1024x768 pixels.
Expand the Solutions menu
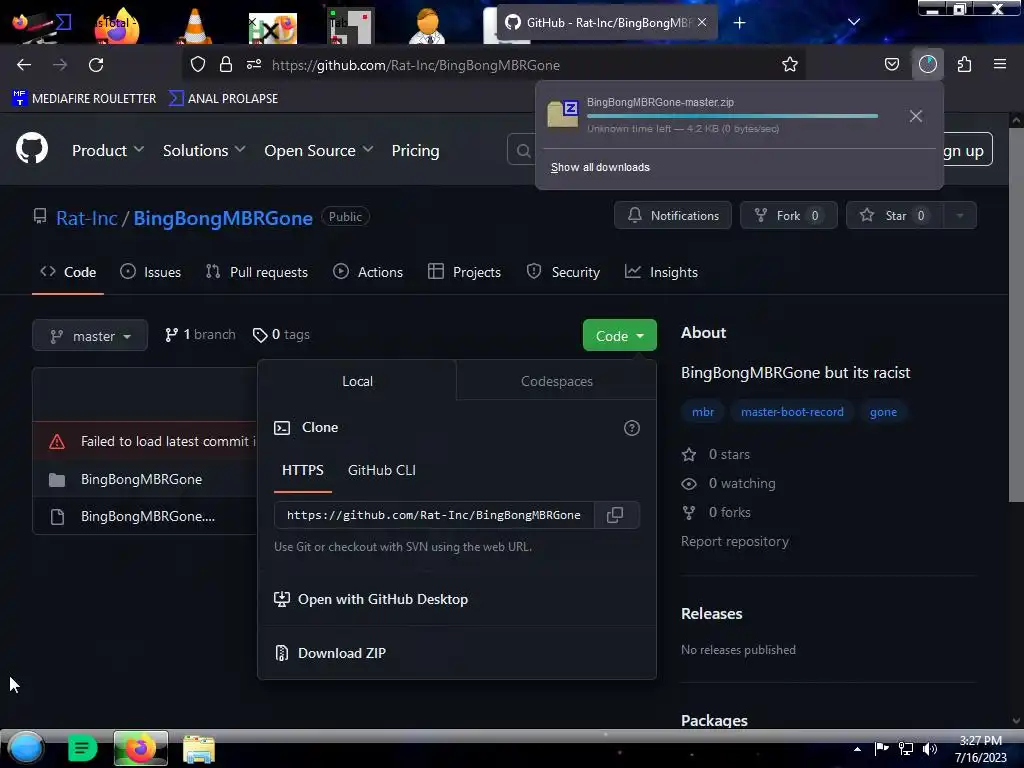[x=204, y=150]
